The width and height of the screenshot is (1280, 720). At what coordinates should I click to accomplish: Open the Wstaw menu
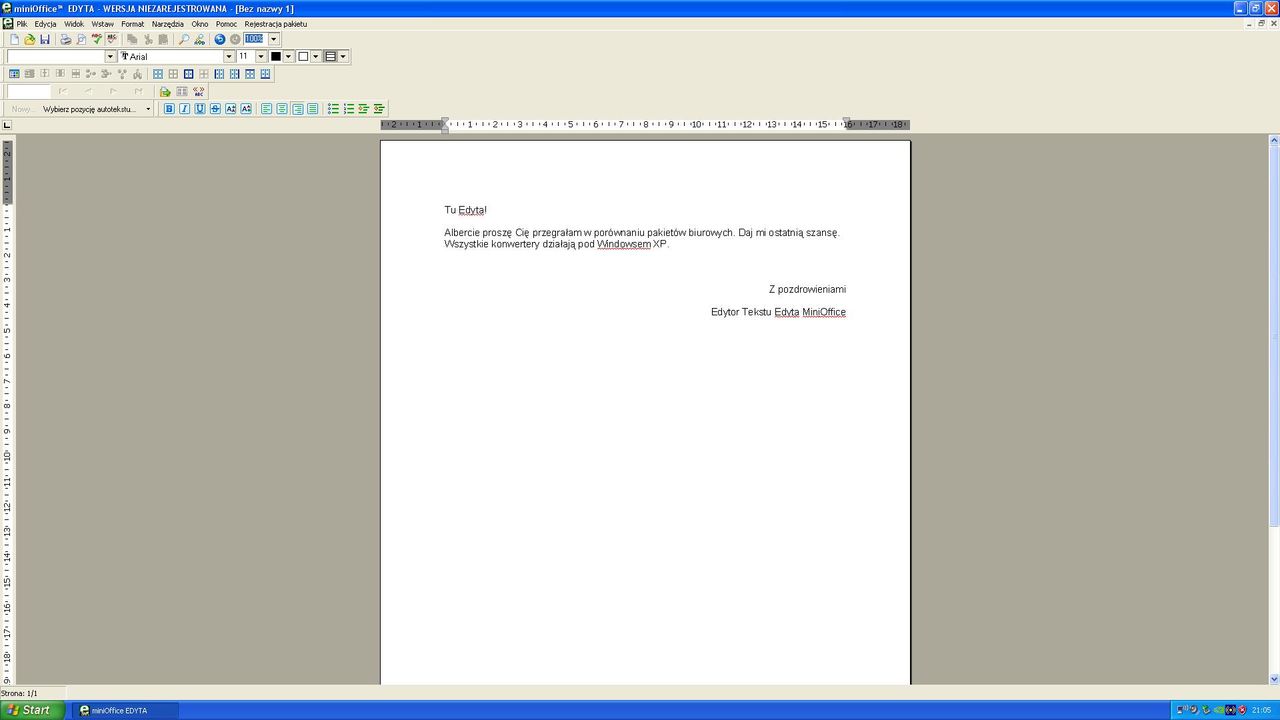(x=102, y=24)
